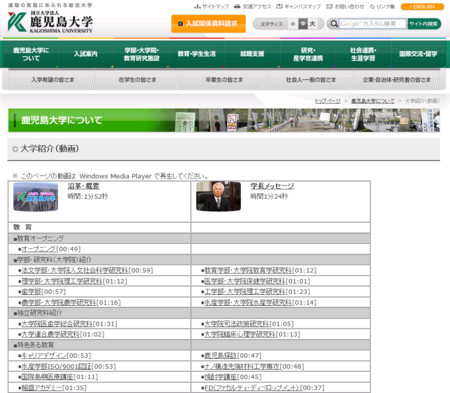Open the お問い合わせ contact link
450x393 pixels.
(x=345, y=7)
